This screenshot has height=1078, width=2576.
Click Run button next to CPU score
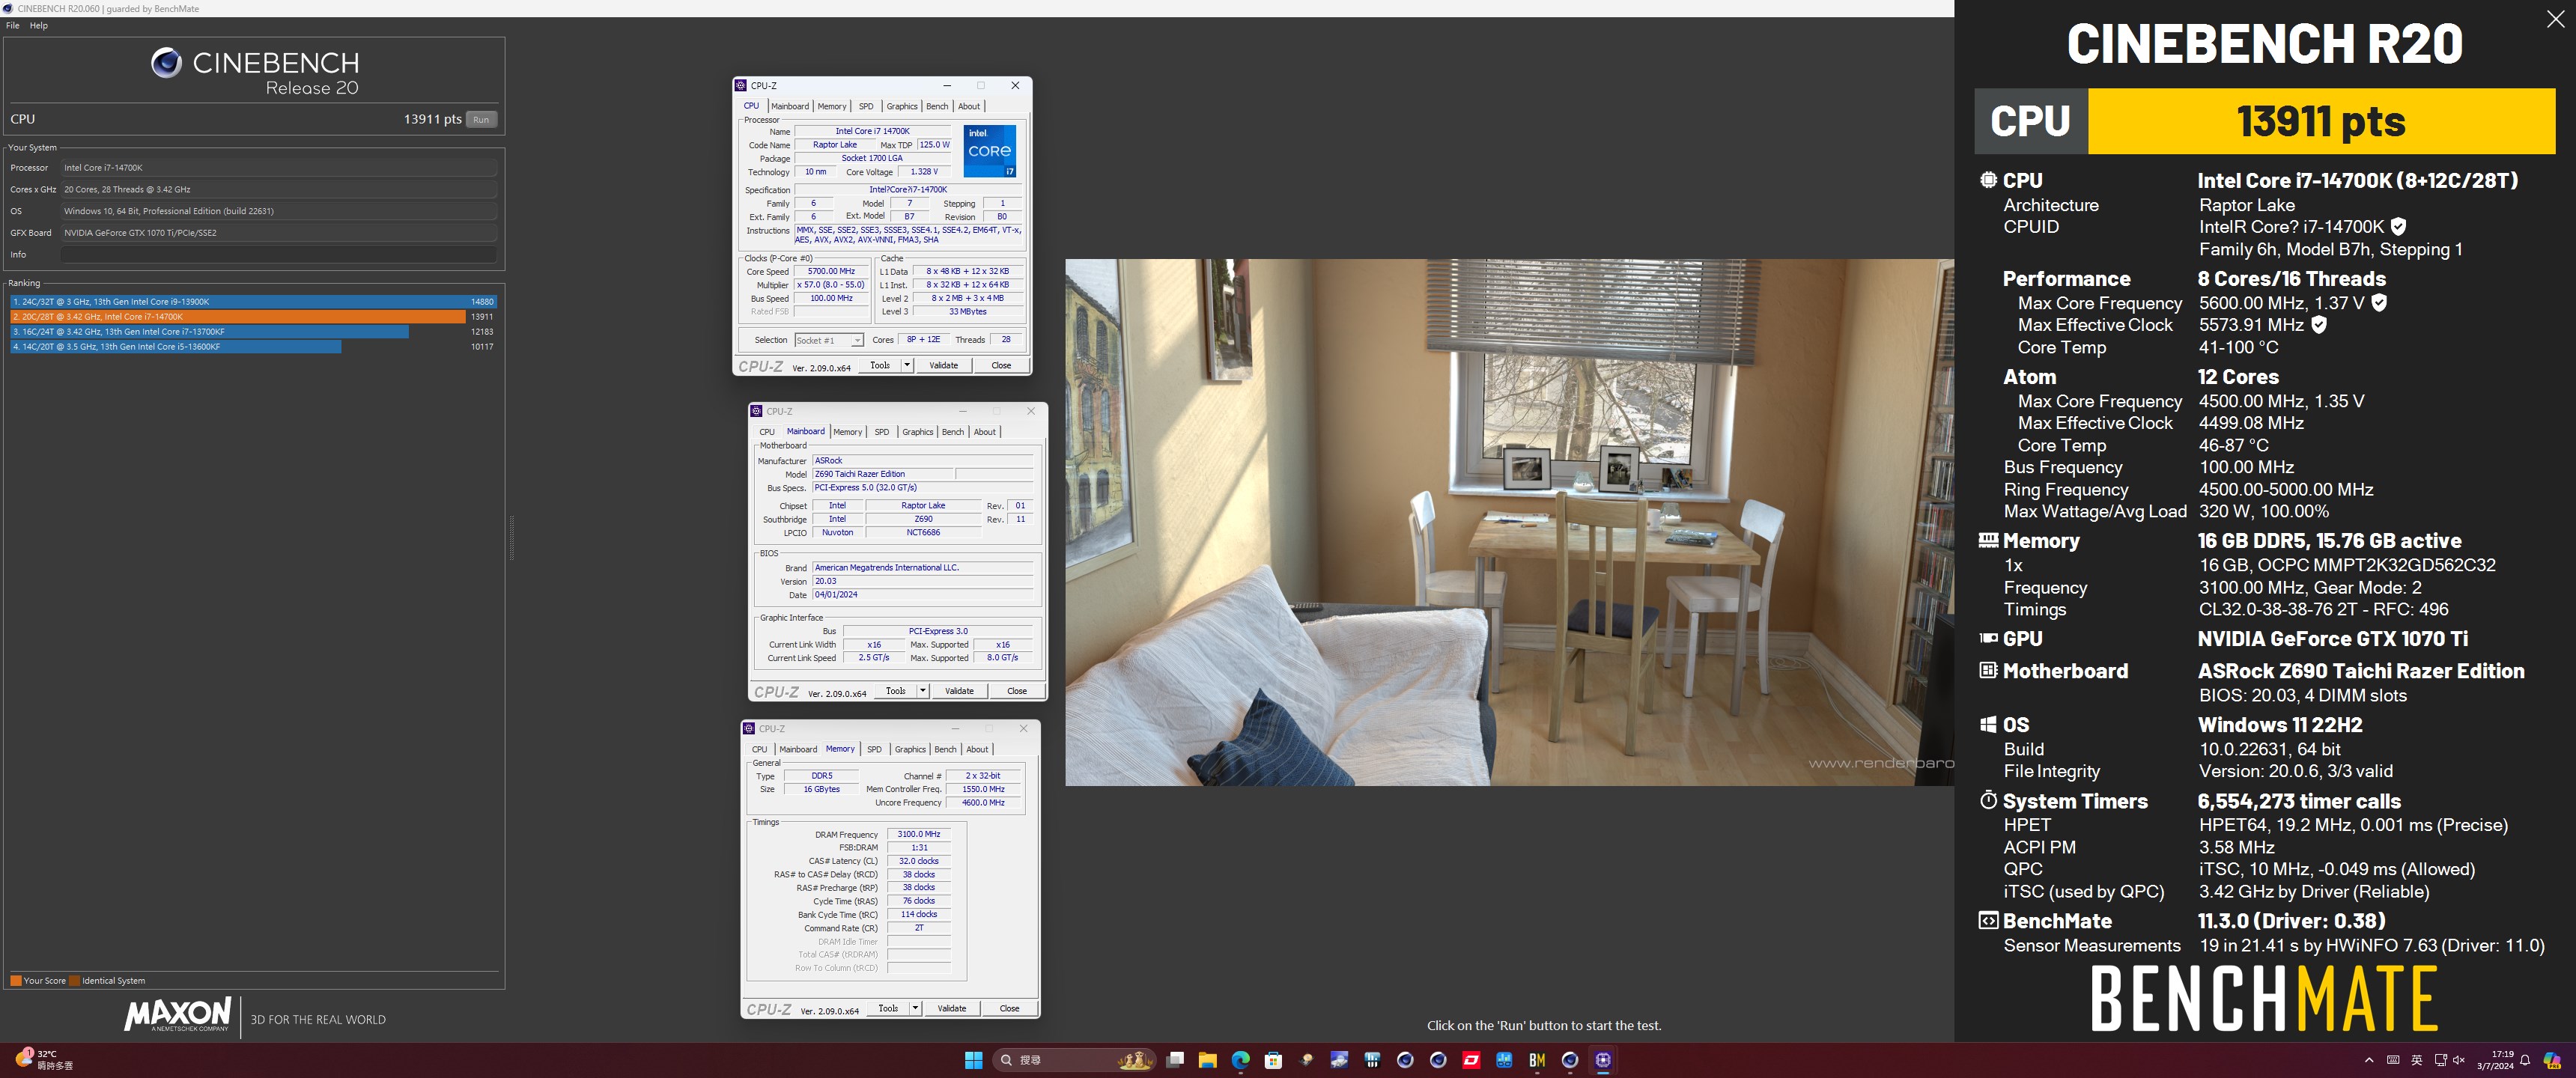(481, 120)
